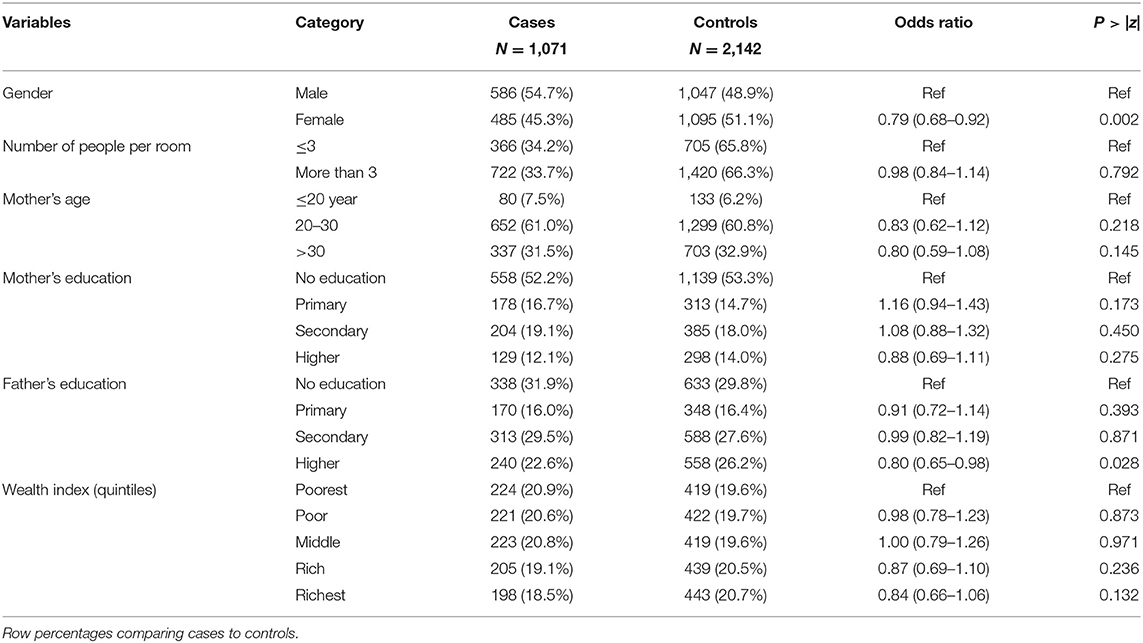Select the N = 2,142 controls subheader
The image size is (1143, 643).
point(725,49)
